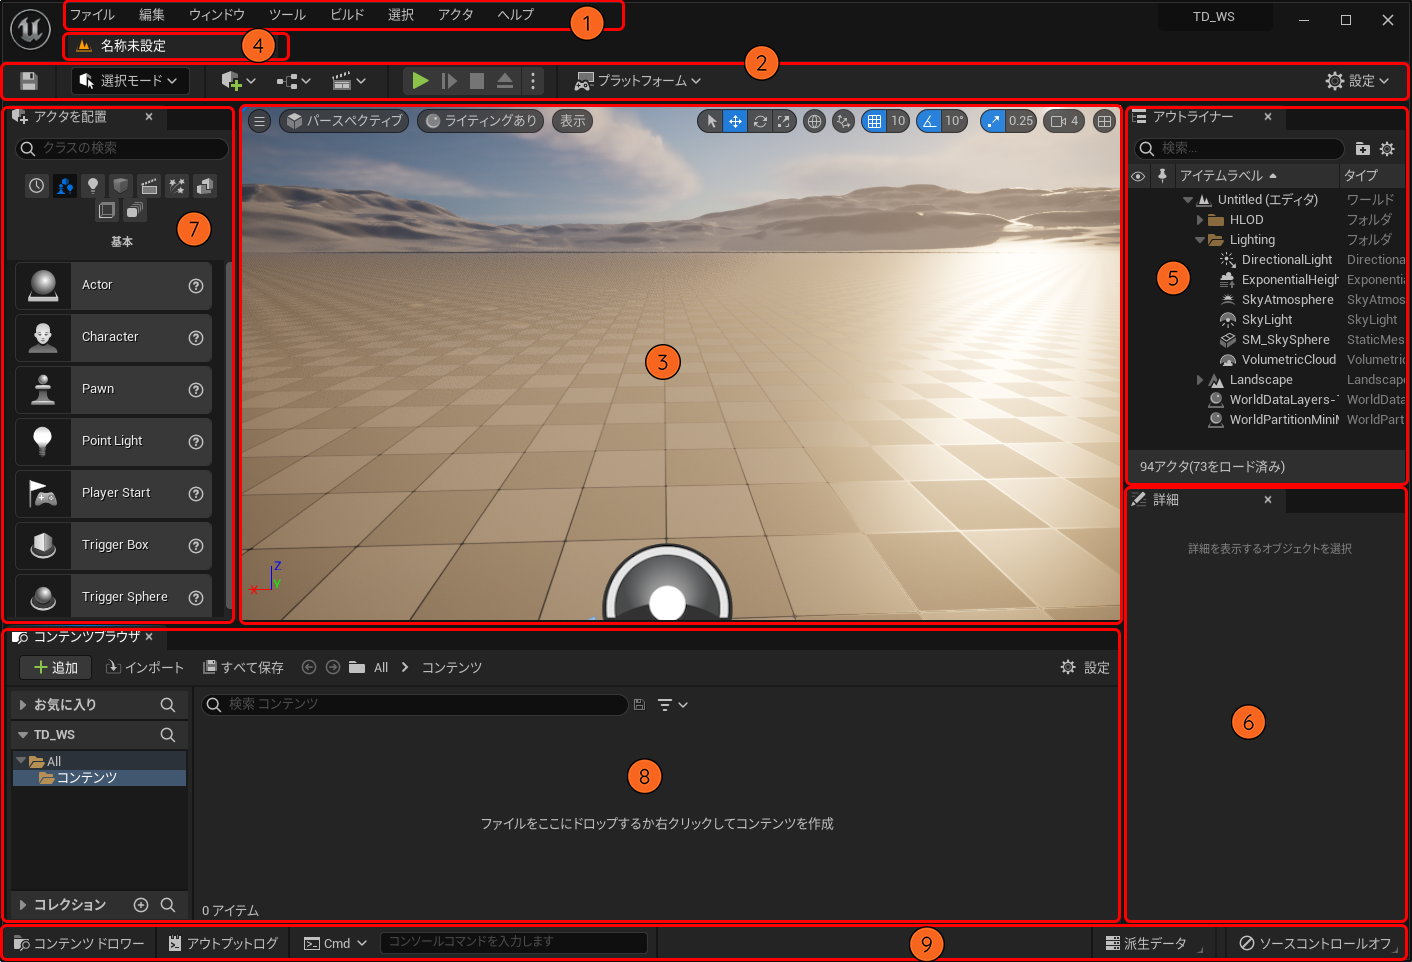This screenshot has width=1412, height=962.
Task: Click the console command input field
Action: click(513, 942)
